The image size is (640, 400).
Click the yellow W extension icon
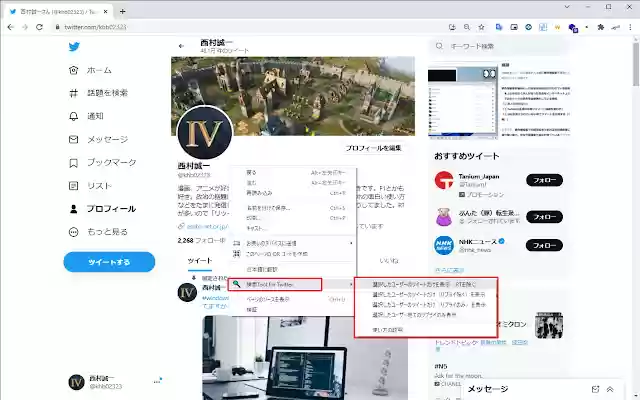point(557,27)
